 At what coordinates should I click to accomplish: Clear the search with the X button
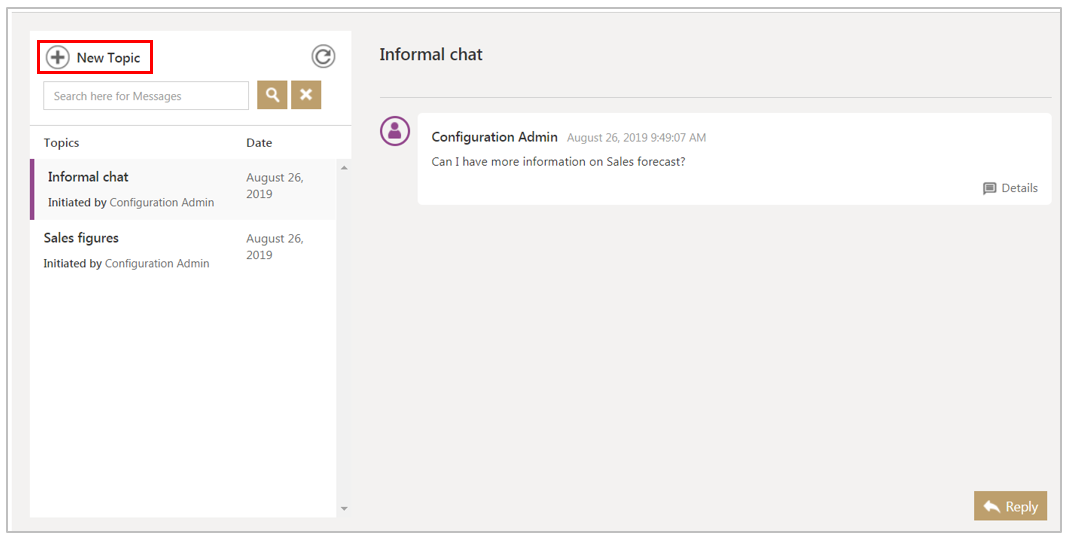[x=306, y=96]
